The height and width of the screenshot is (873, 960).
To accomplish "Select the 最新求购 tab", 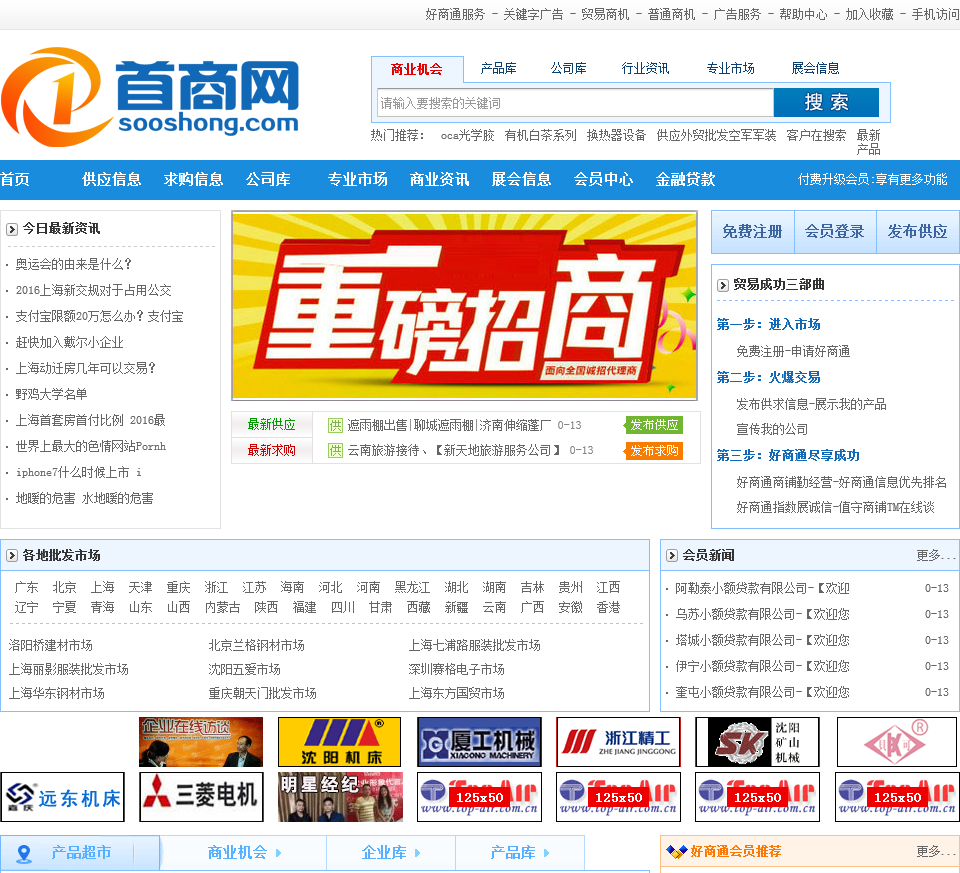I will point(271,451).
